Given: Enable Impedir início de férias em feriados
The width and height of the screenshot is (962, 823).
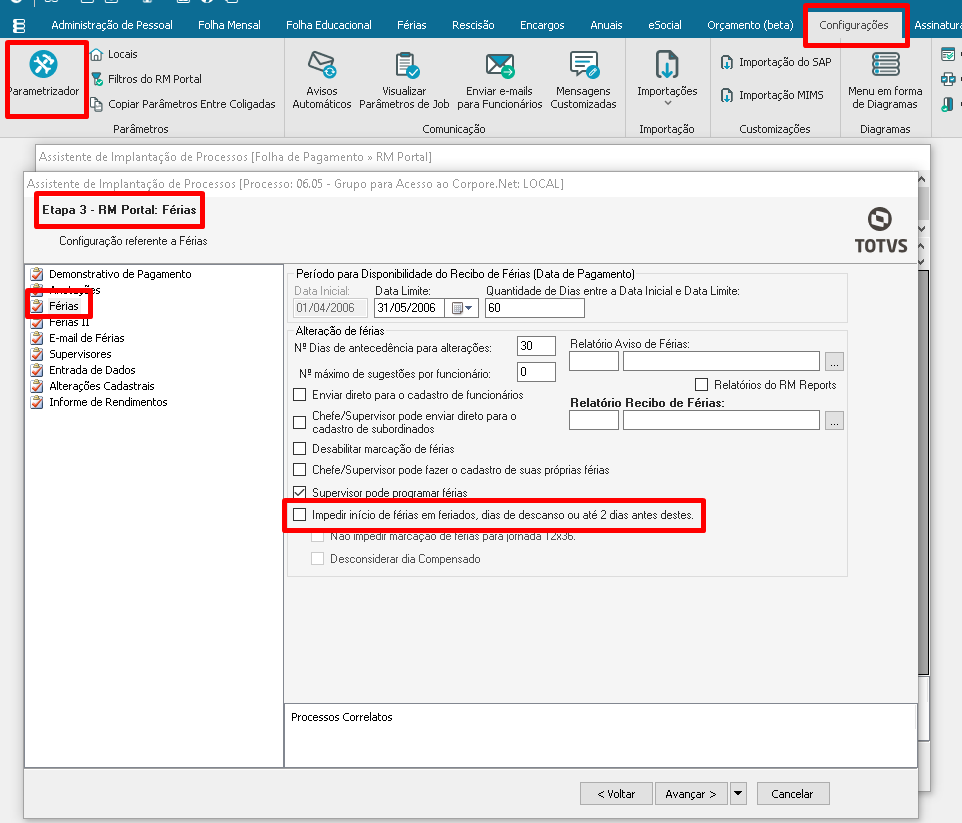Looking at the screenshot, I should click(x=299, y=514).
